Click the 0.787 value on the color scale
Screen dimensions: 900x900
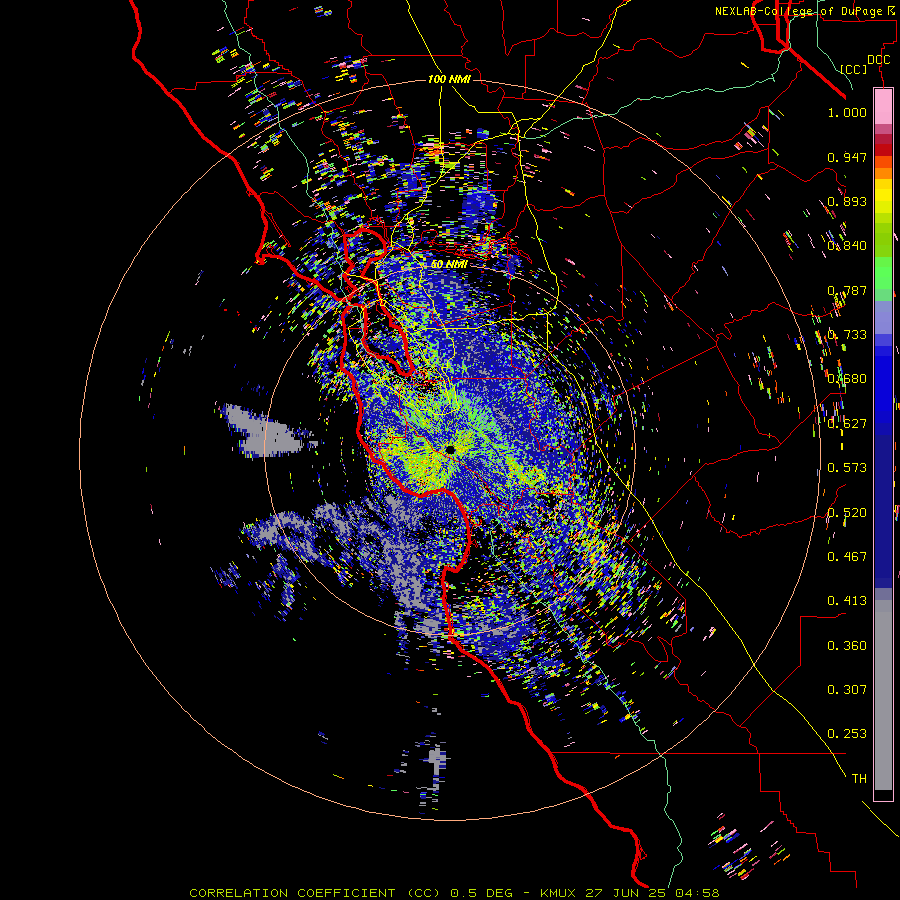point(847,290)
